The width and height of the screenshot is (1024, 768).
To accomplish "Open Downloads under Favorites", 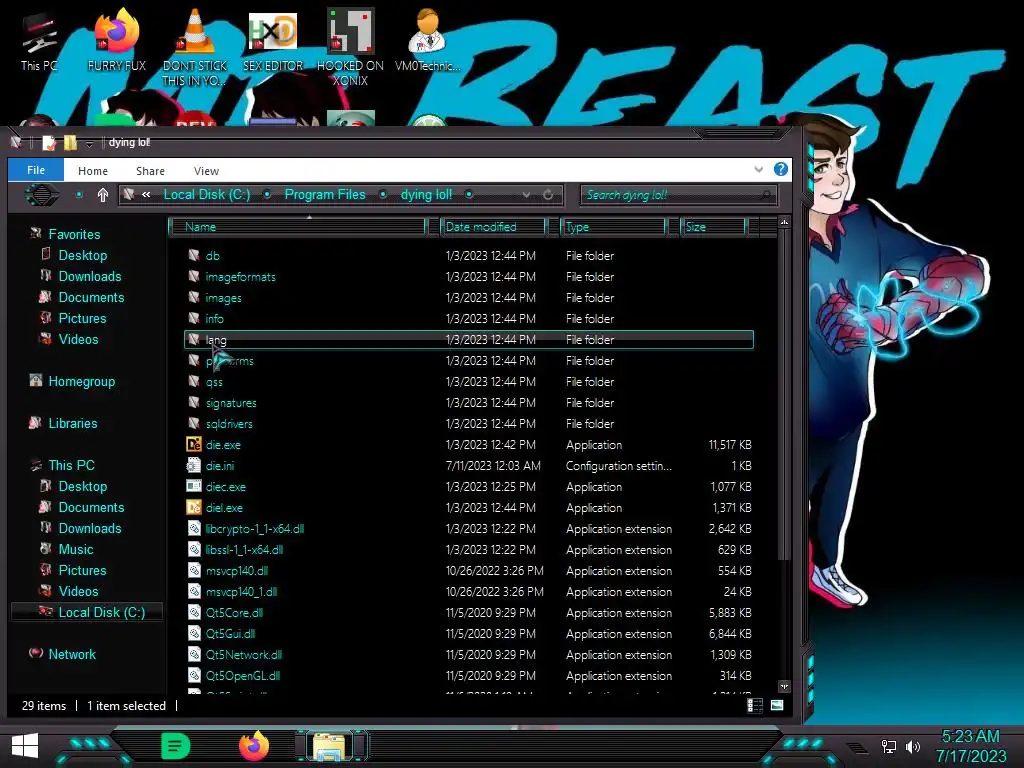I will pyautogui.click(x=89, y=276).
